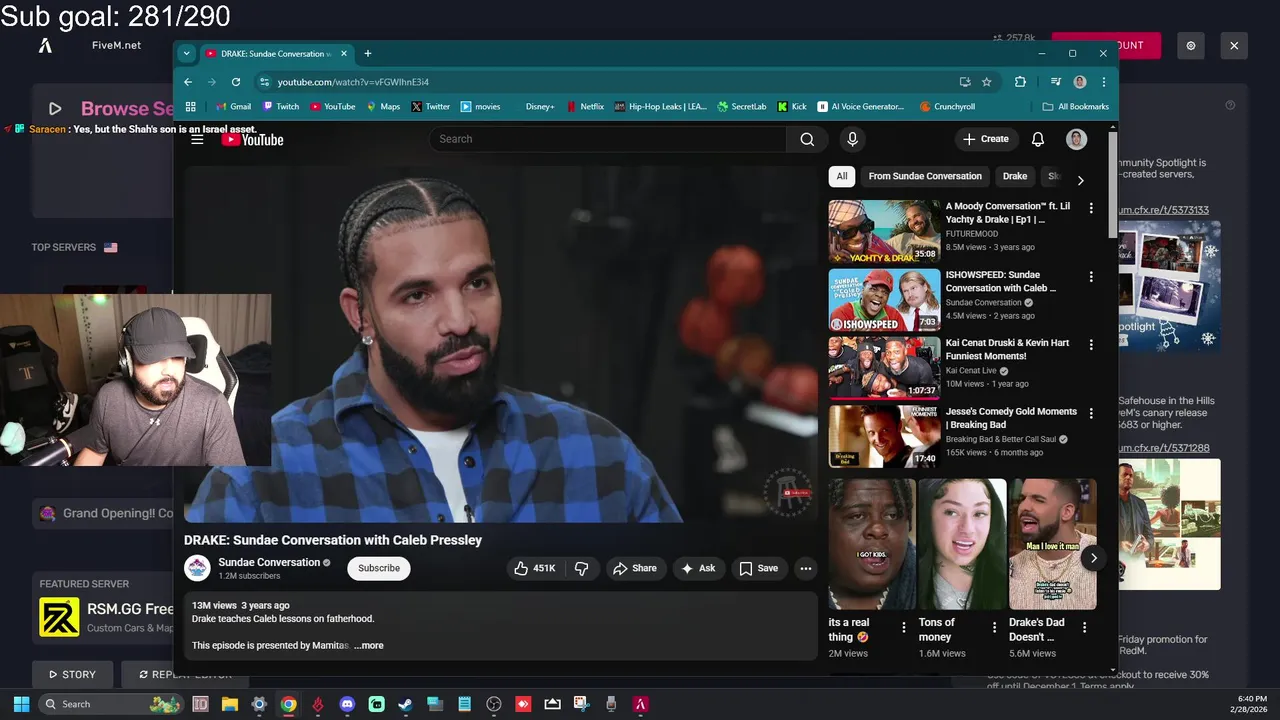The height and width of the screenshot is (720, 1280).
Task: Open the Sundae Conversation channel avatar
Action: click(x=197, y=568)
